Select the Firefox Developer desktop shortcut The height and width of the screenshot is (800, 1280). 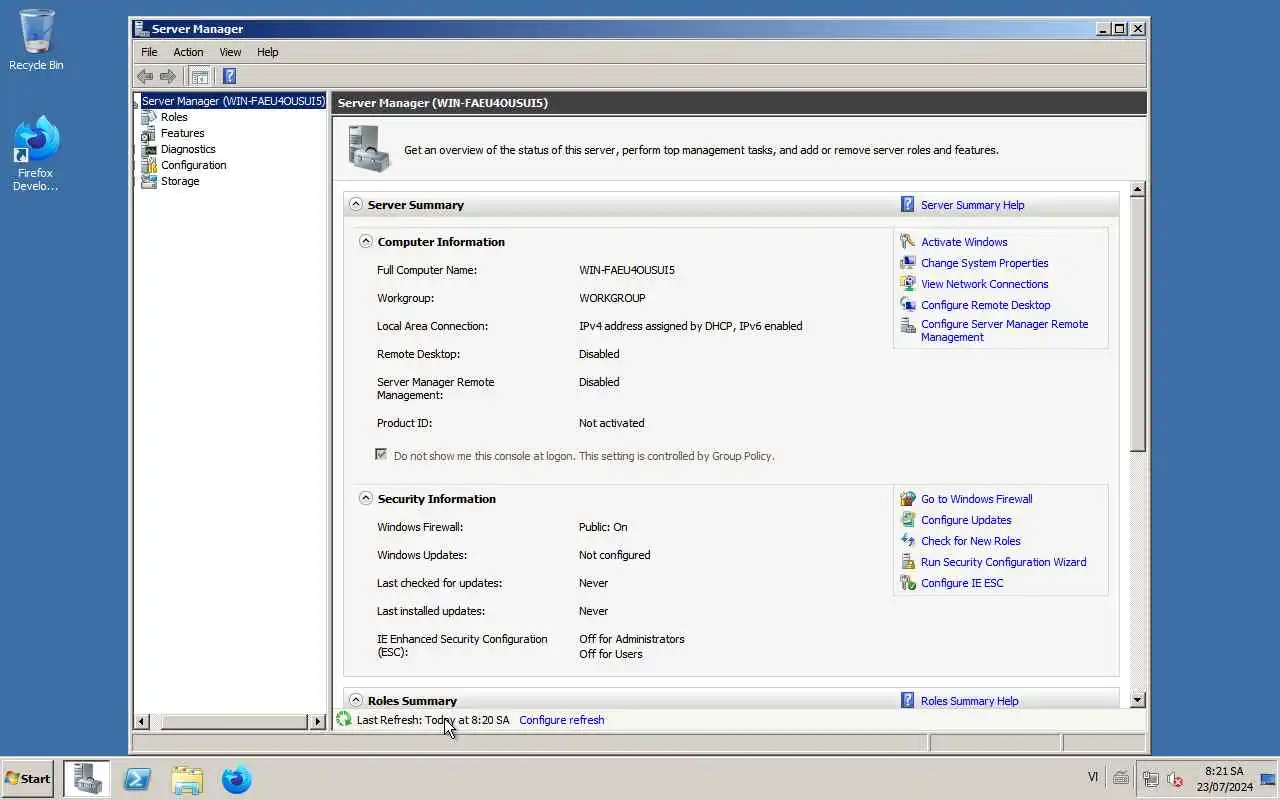point(36,153)
